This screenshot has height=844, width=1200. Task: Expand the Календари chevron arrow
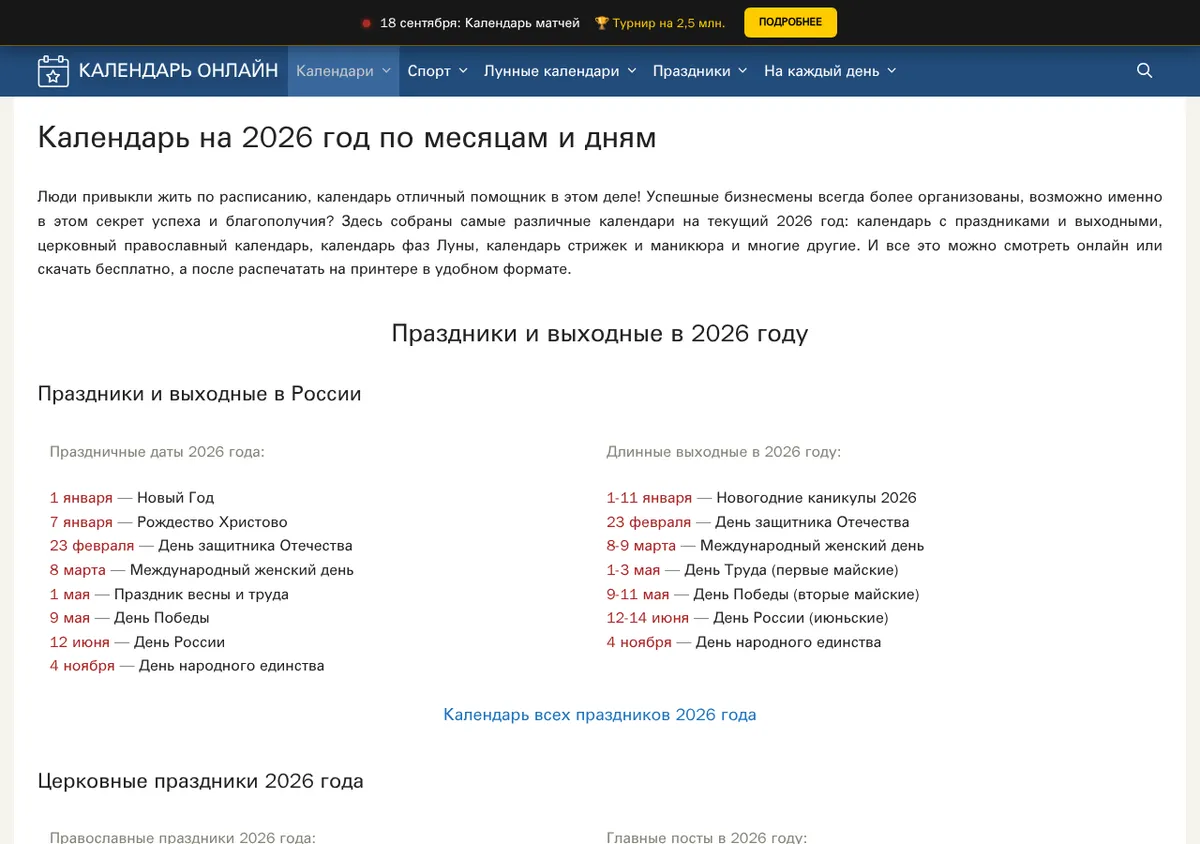386,71
